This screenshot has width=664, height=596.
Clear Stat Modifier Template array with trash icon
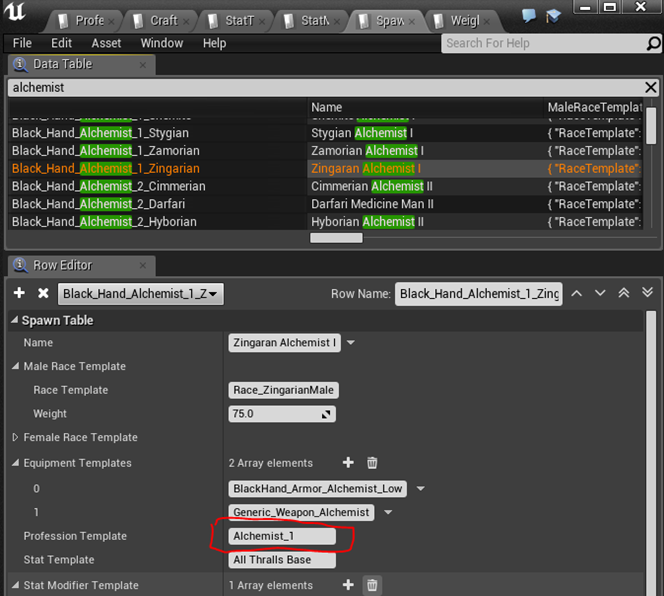(372, 585)
